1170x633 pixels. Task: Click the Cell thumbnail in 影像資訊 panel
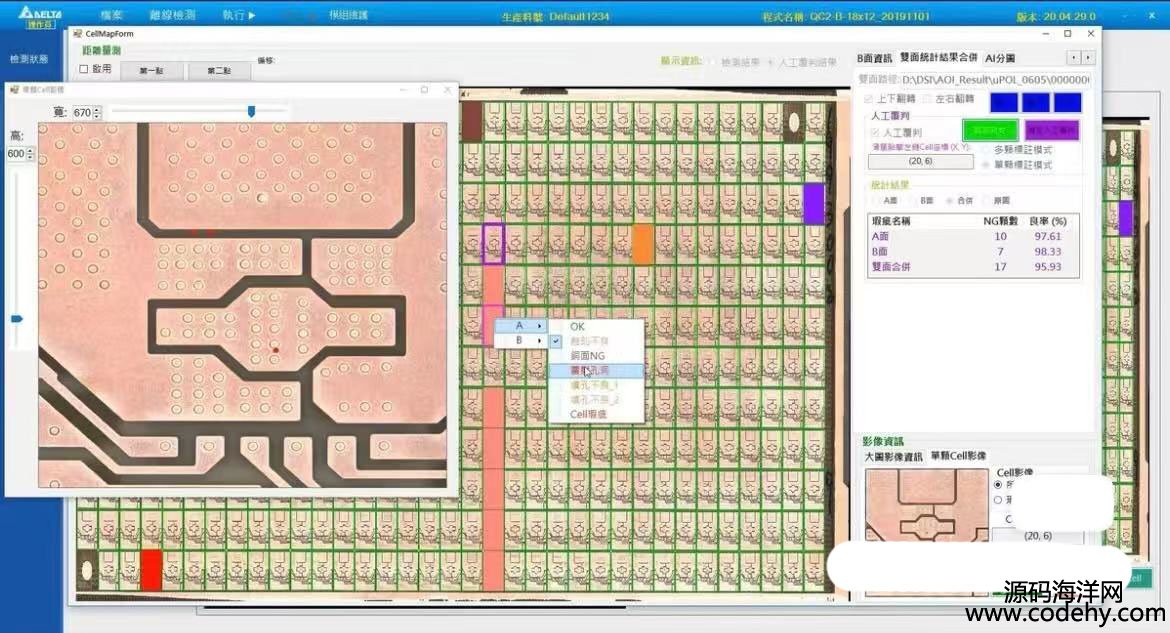927,505
